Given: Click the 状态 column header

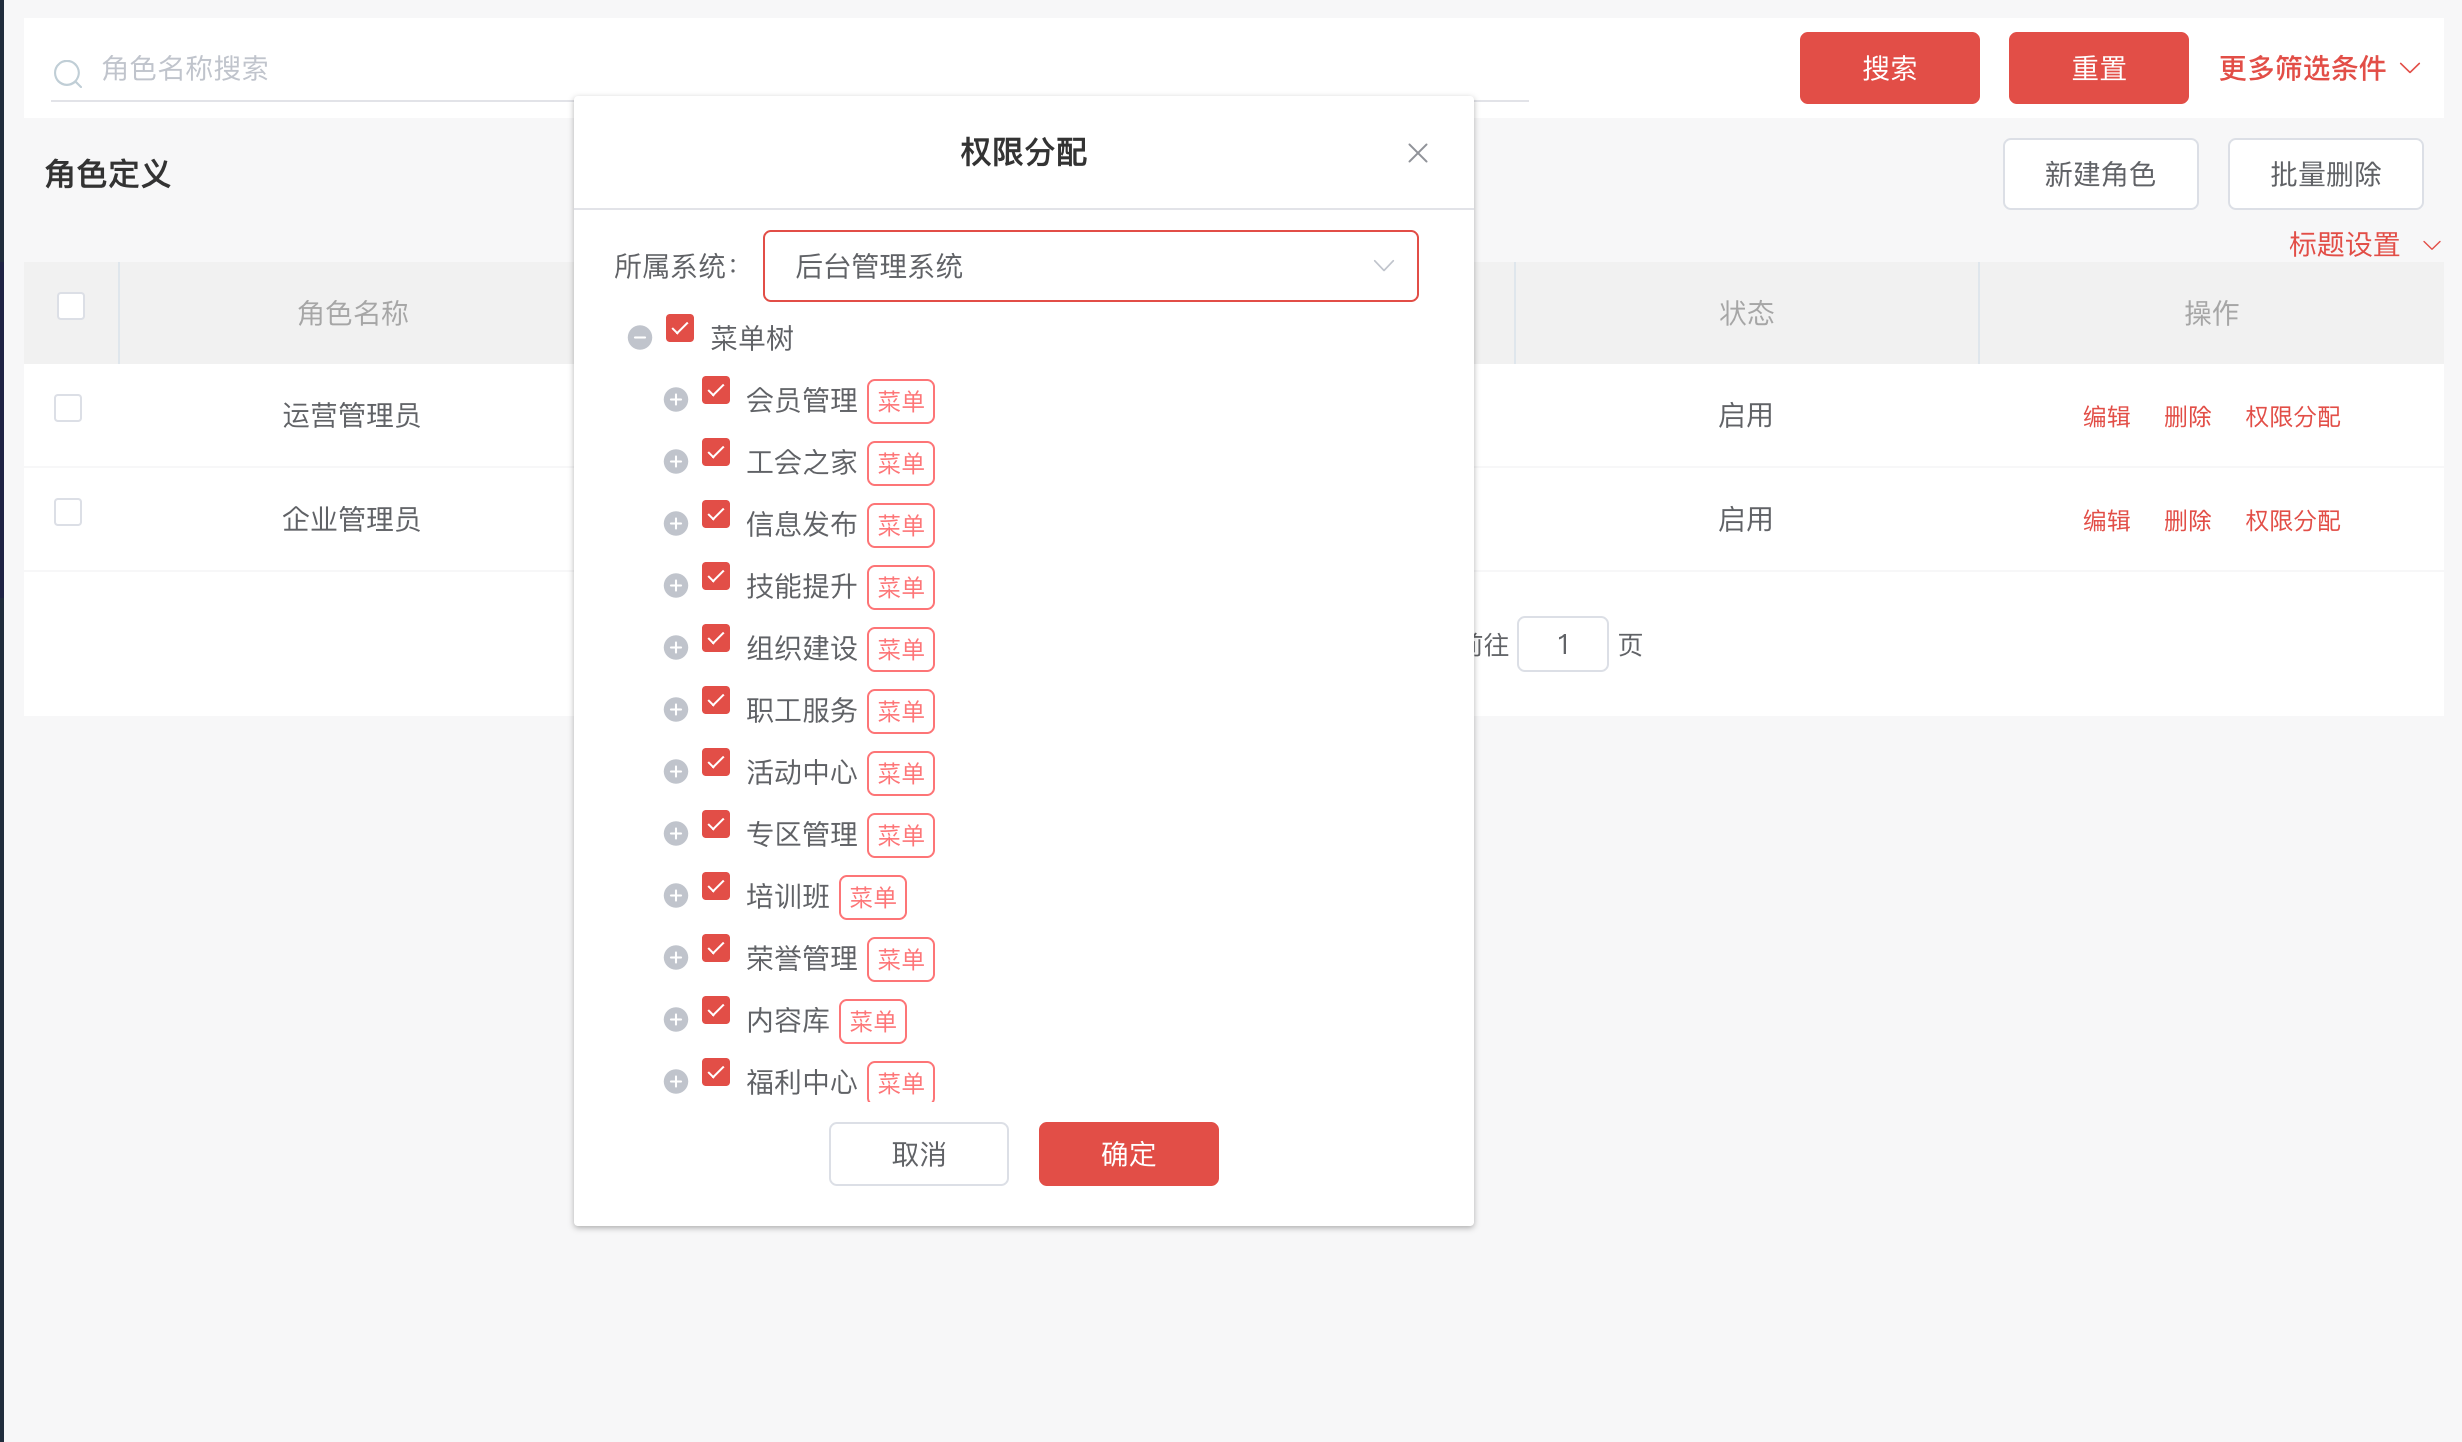Looking at the screenshot, I should pos(1746,313).
